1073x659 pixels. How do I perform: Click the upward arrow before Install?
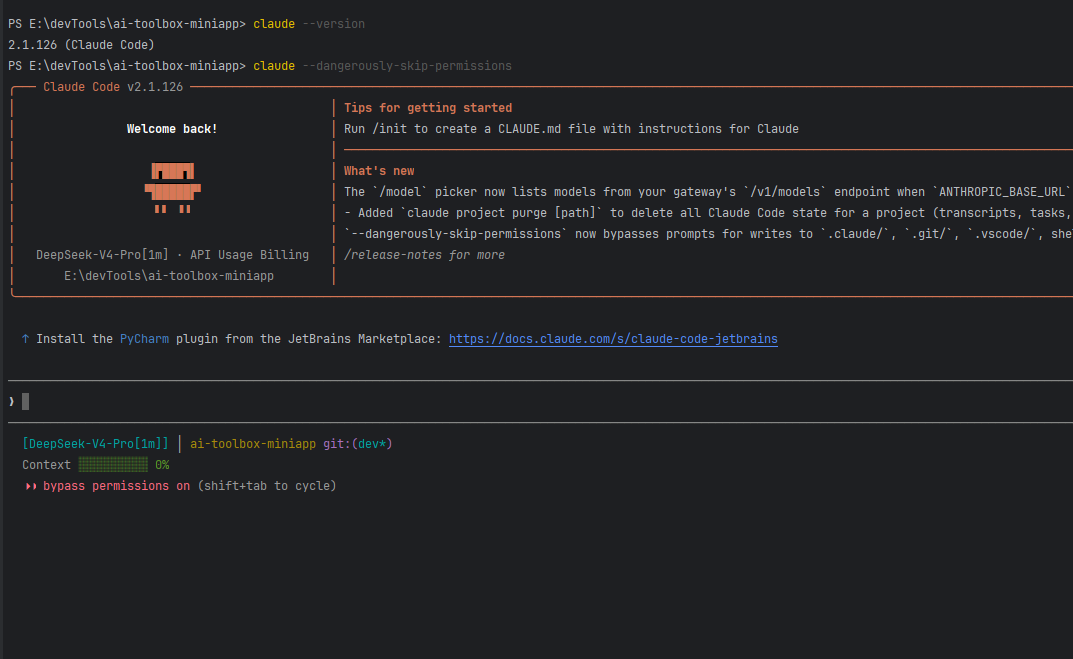click(25, 339)
